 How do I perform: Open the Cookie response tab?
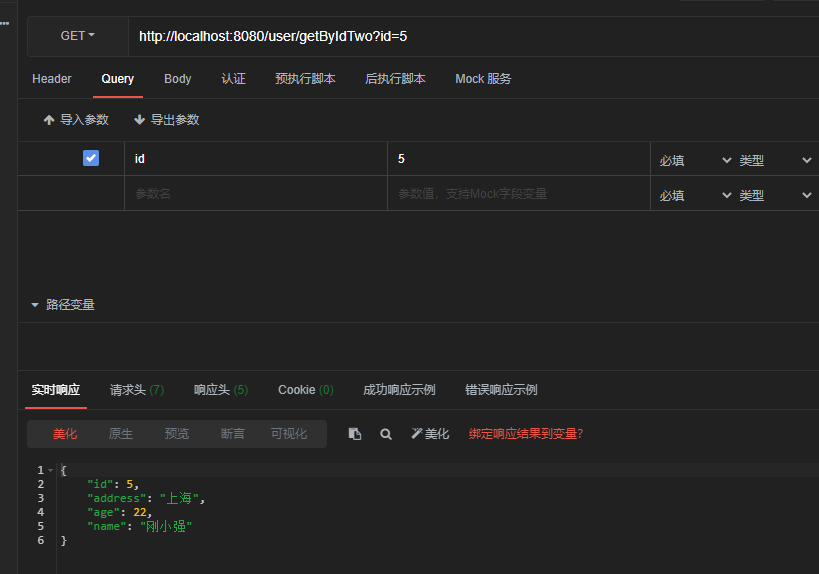(305, 390)
